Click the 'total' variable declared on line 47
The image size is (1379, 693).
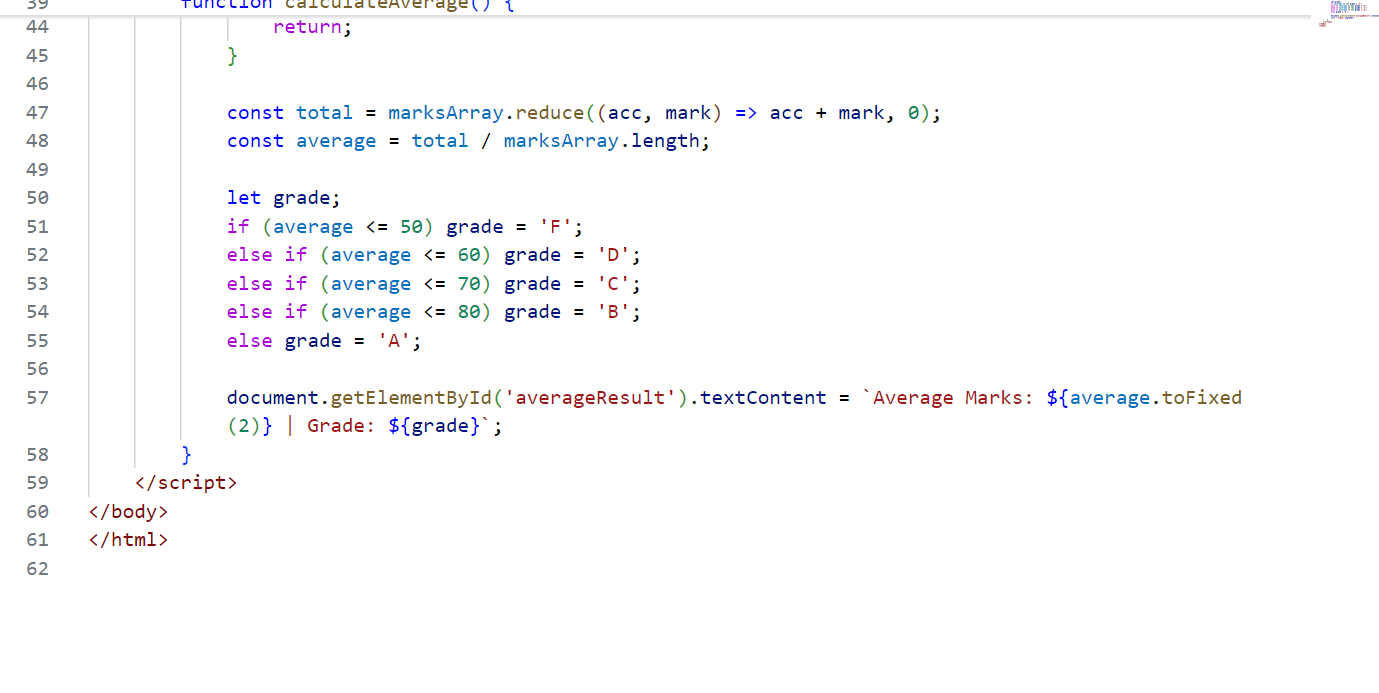(325, 113)
